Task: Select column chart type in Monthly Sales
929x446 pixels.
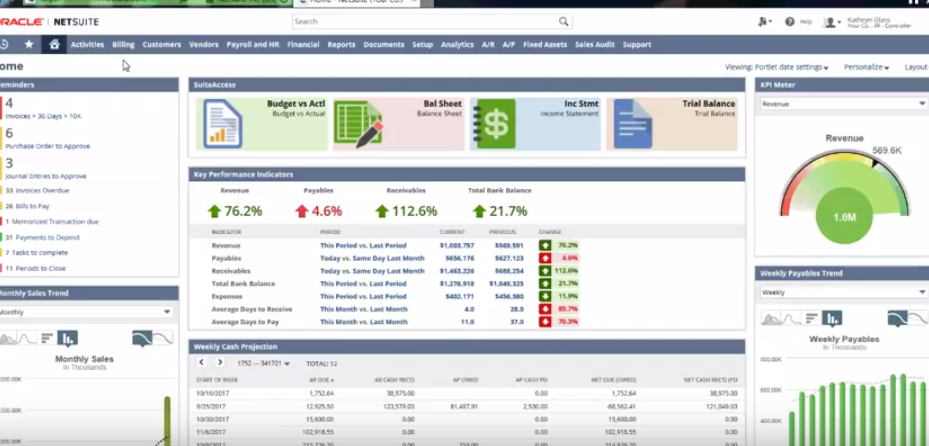Action: tap(69, 338)
